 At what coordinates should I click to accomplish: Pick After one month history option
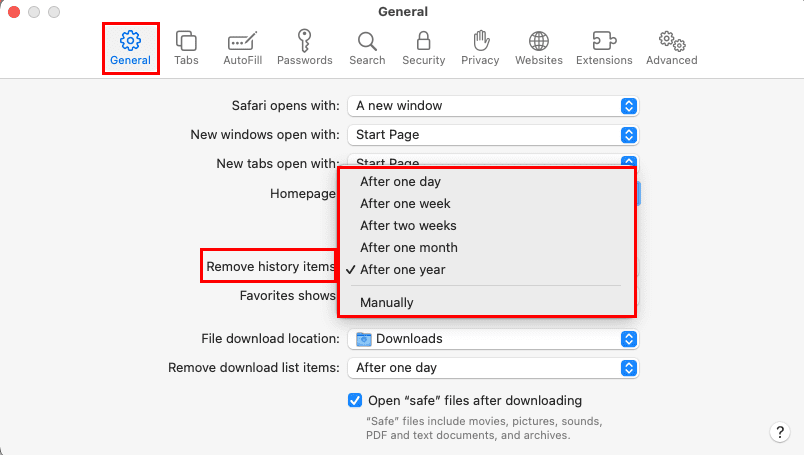408,248
